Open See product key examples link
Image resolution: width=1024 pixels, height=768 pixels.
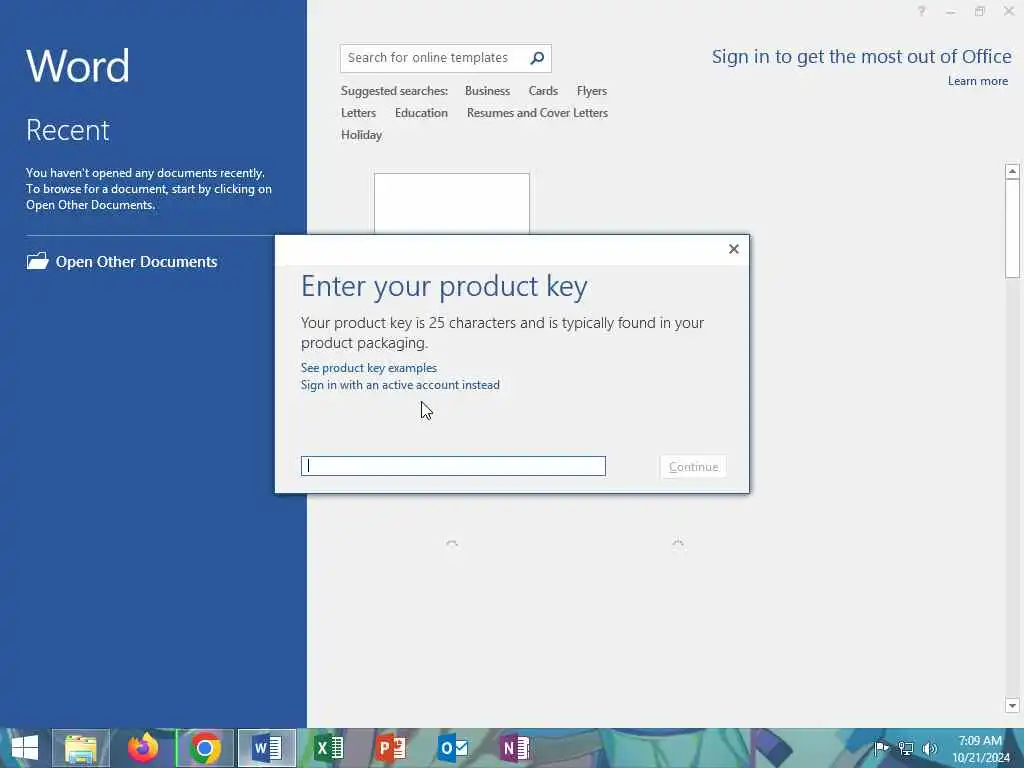(x=368, y=368)
